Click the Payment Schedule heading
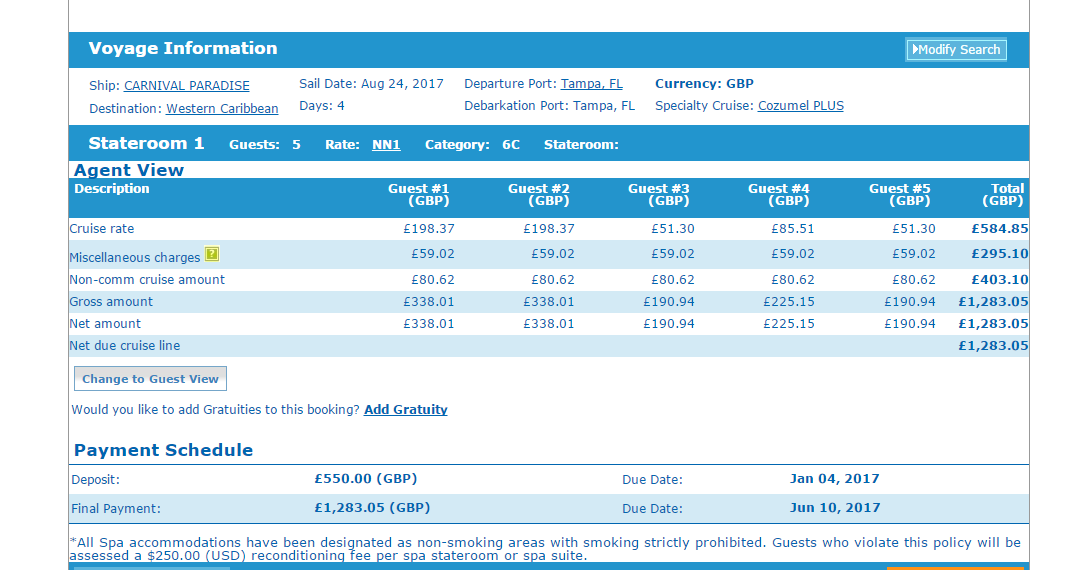 coord(164,450)
